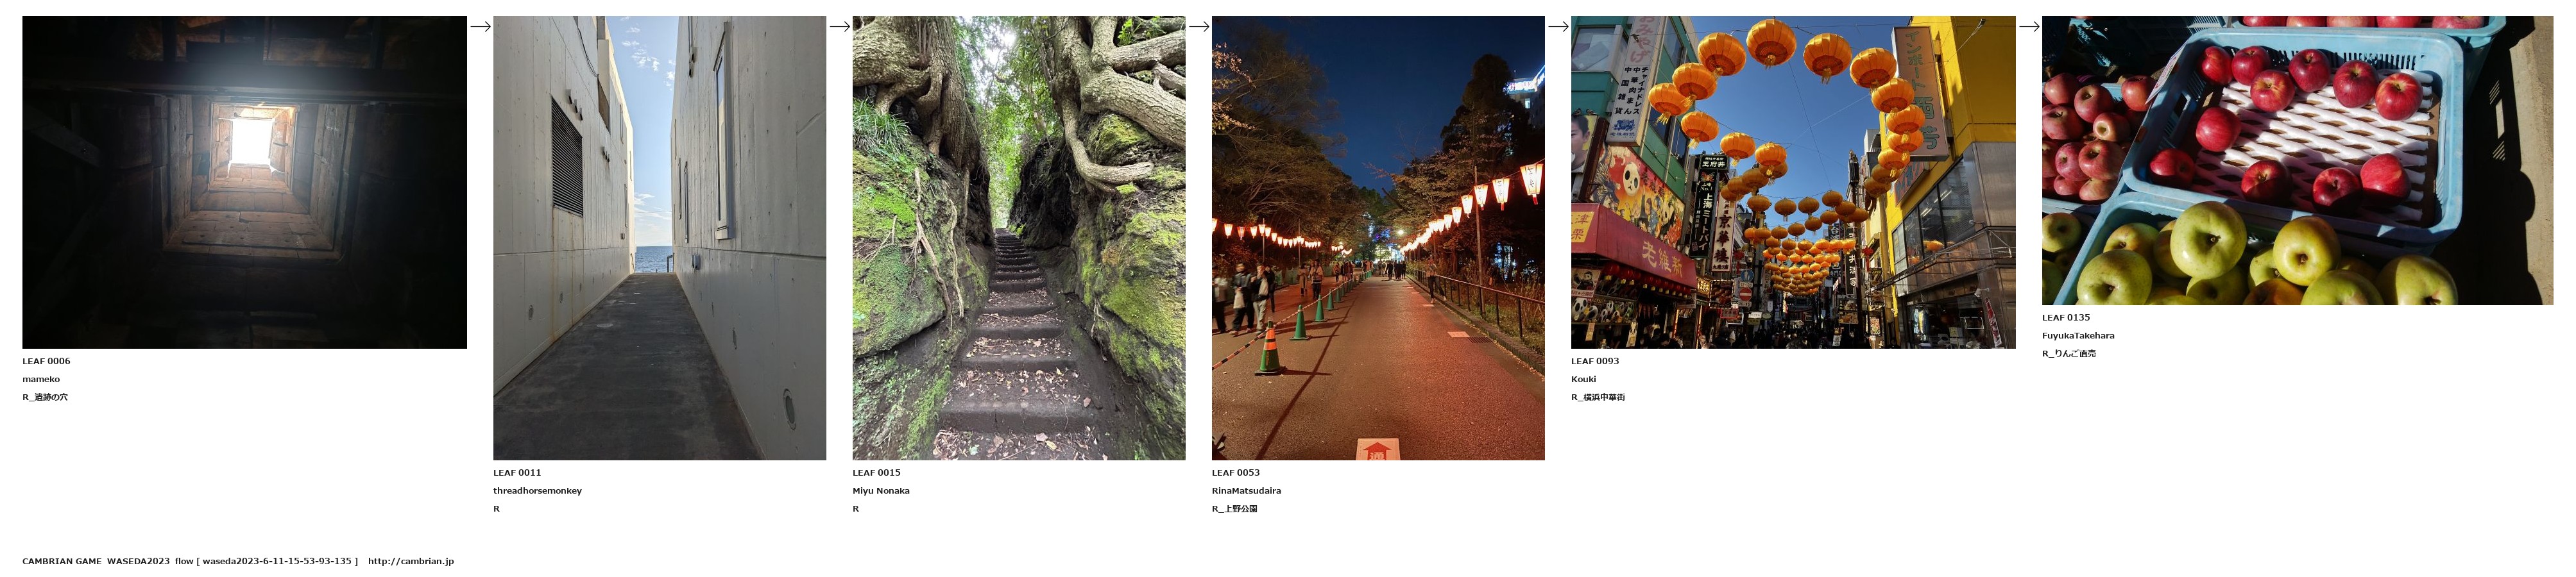Click the LEAF 0135 label
The image size is (2576, 577).
tap(2066, 318)
